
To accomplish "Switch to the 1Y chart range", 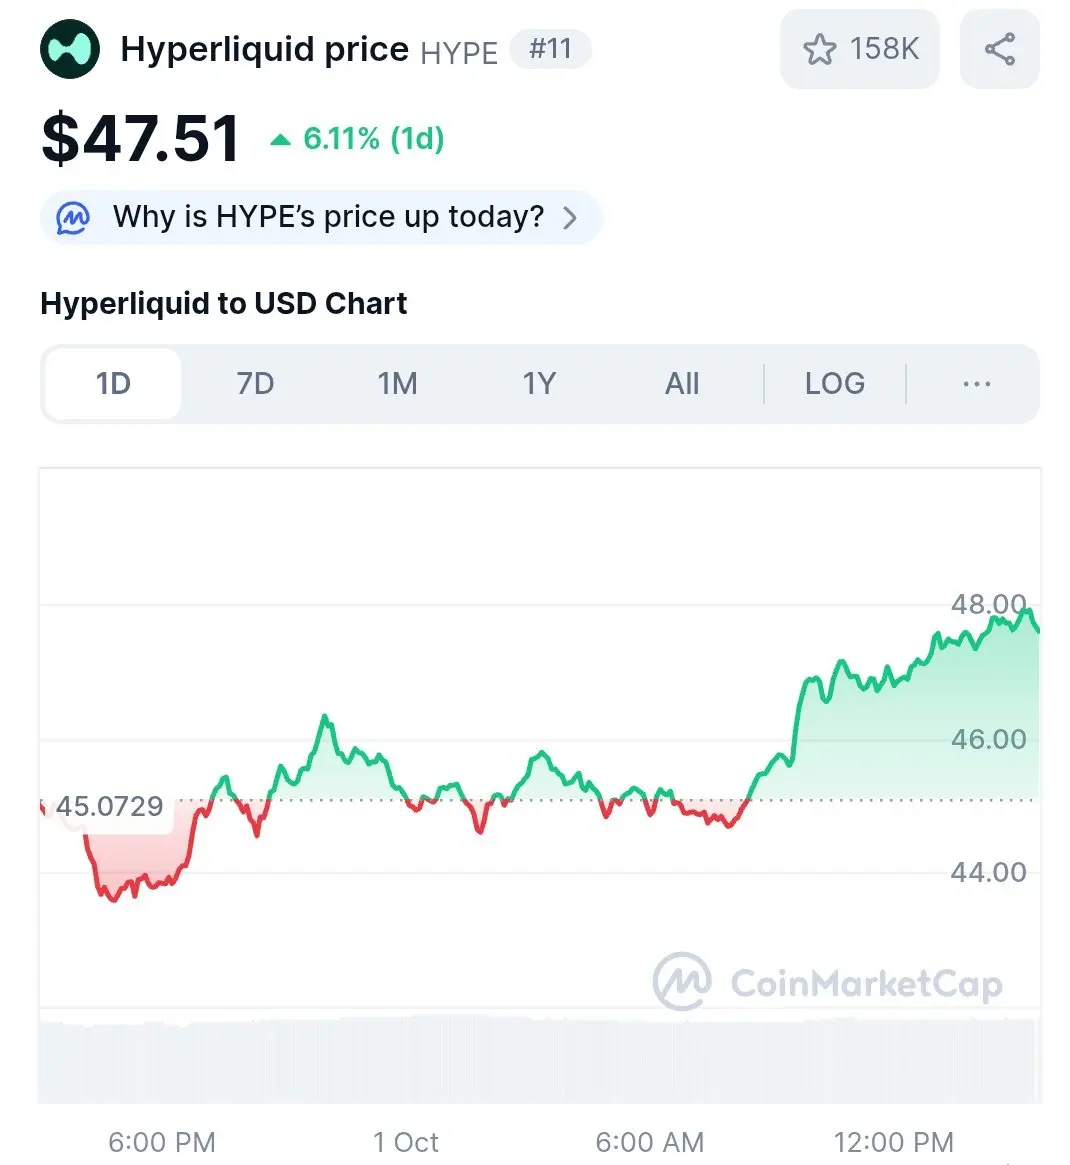I will [539, 384].
